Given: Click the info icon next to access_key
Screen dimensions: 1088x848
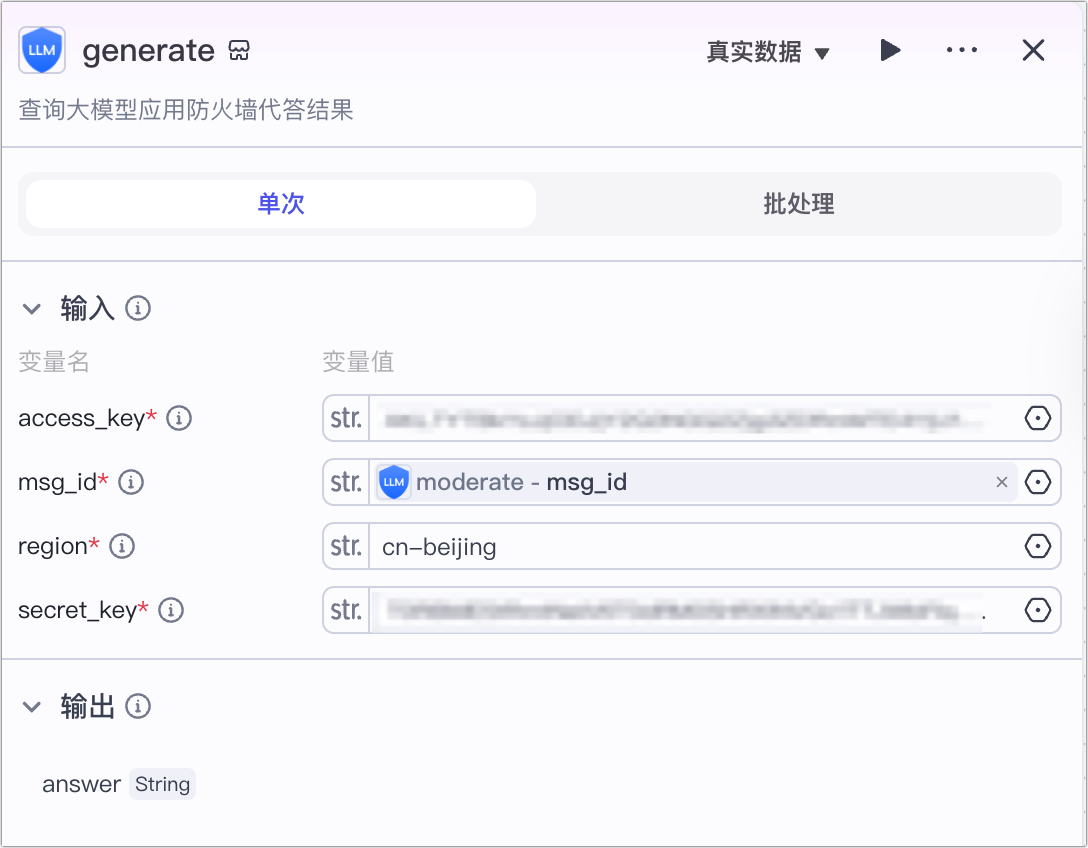Looking at the screenshot, I should point(179,418).
